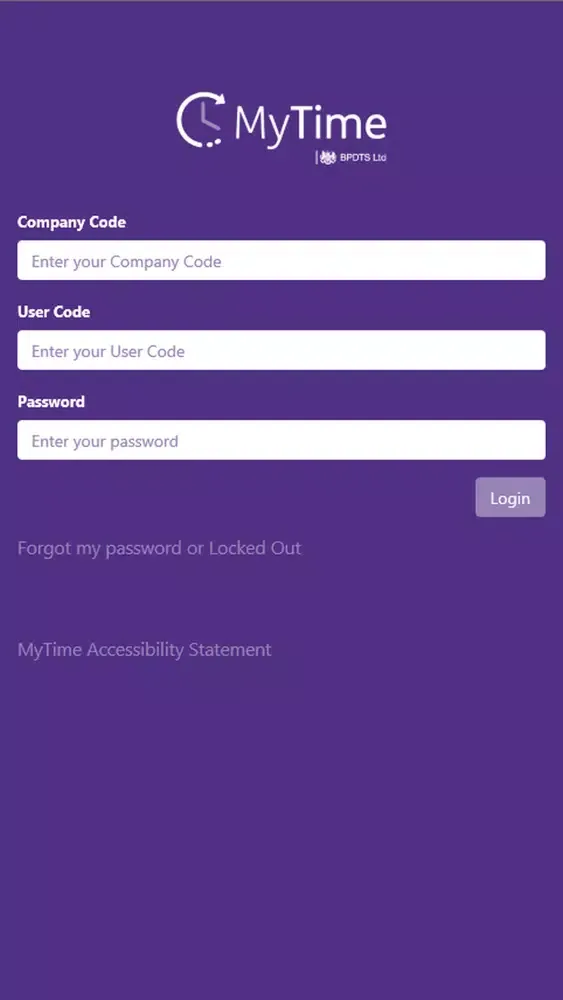Screen dimensions: 563x1000
Task: Click the MyTime clock logo icon
Action: pyautogui.click(x=201, y=120)
